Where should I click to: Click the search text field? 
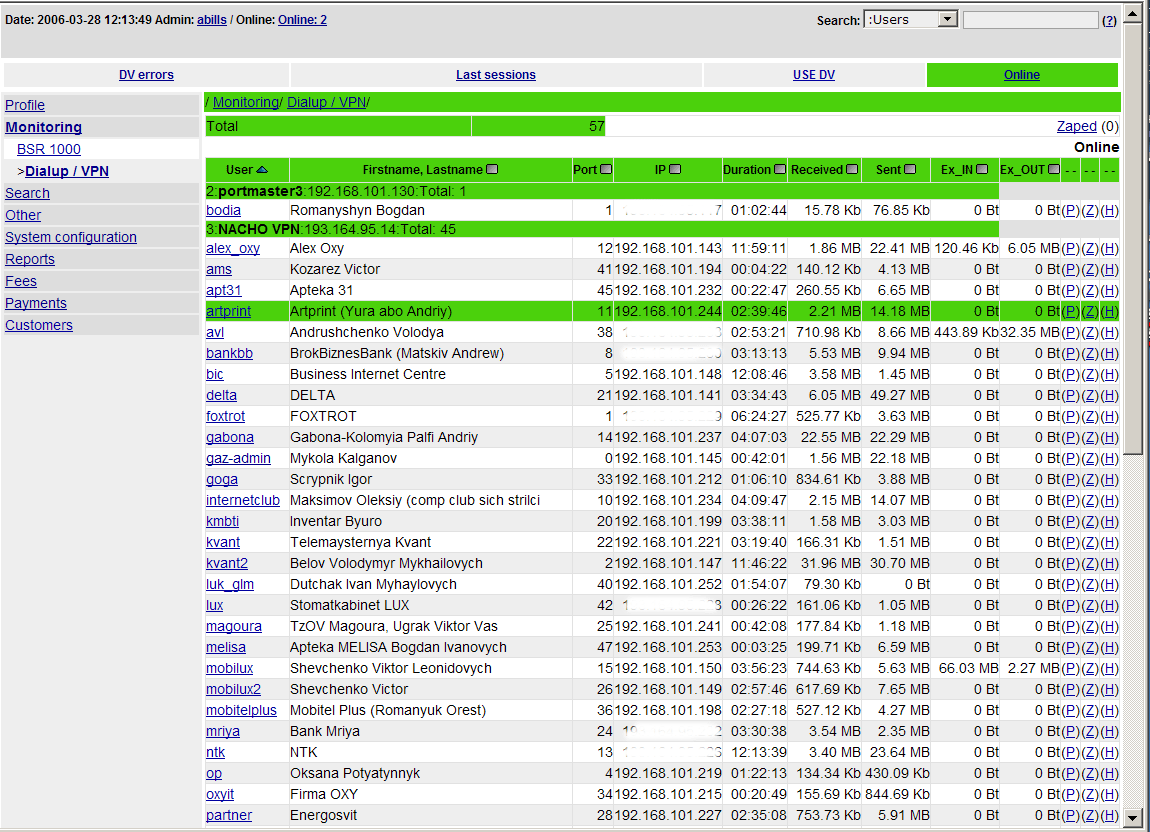pos(1030,21)
